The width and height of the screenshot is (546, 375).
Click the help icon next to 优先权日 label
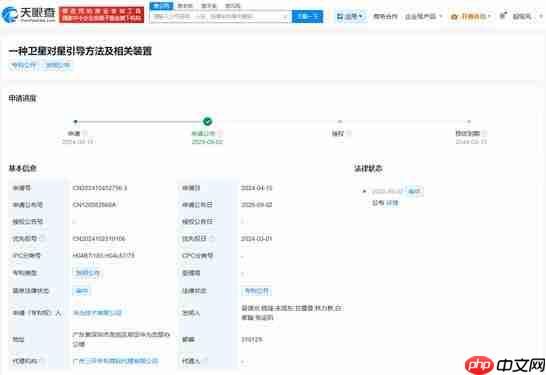click(x=212, y=239)
